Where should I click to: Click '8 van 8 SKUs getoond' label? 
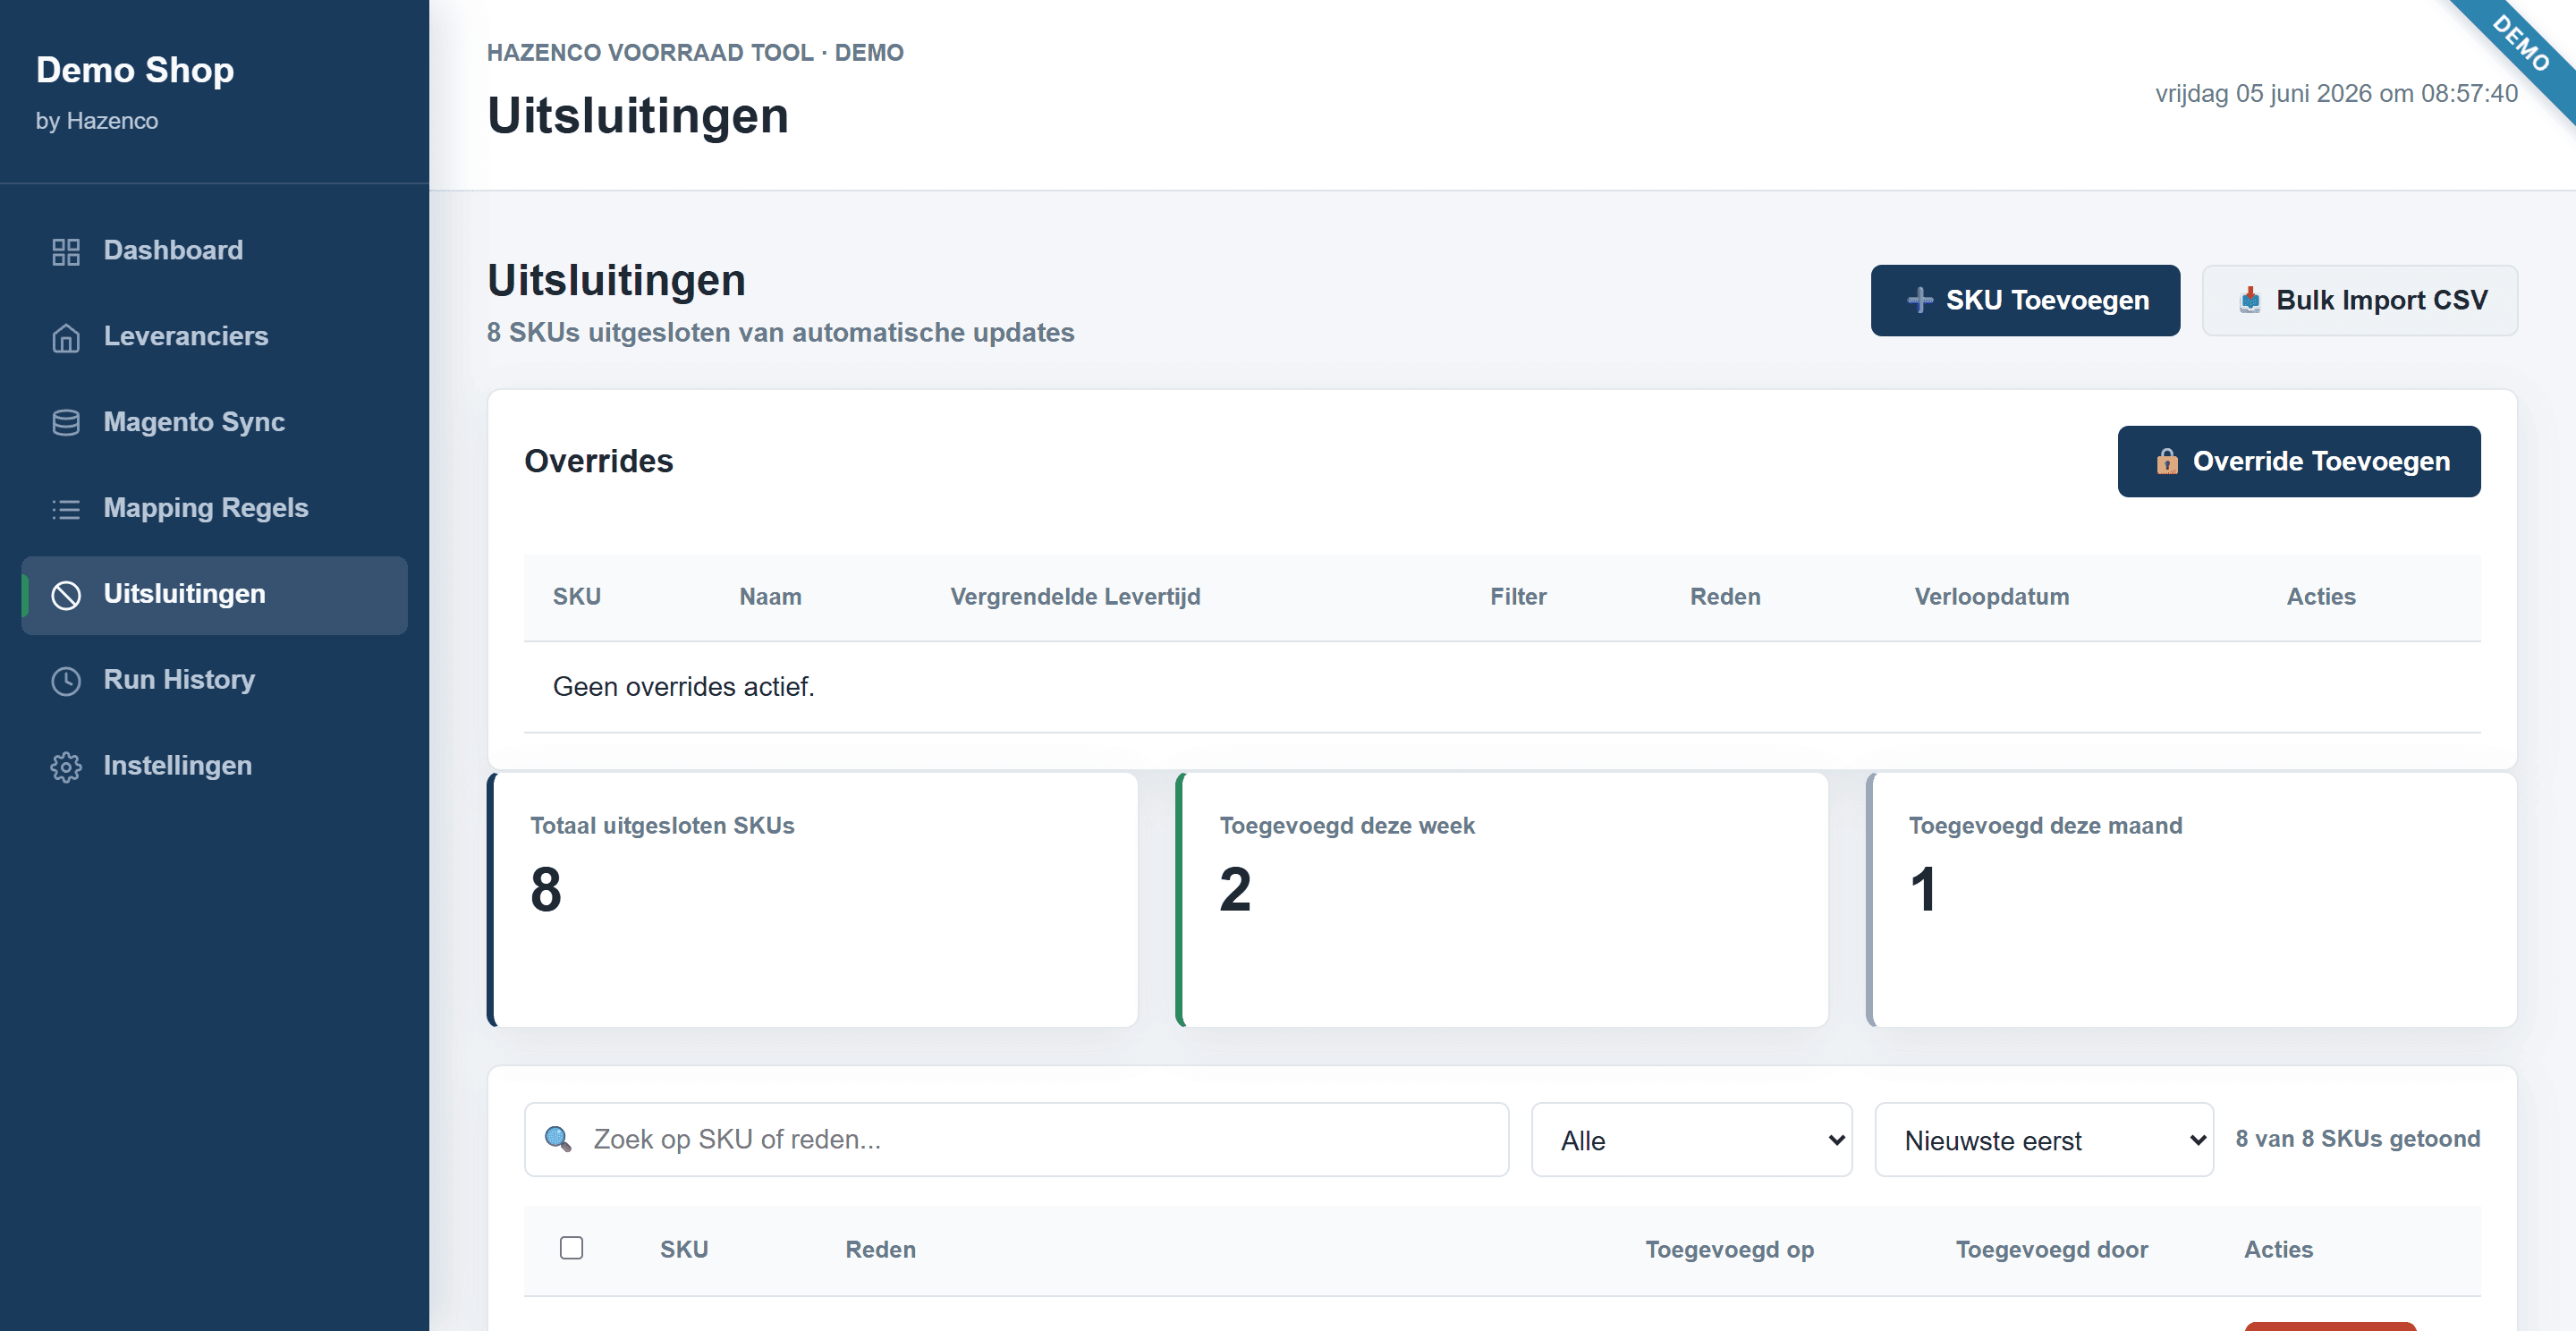click(x=2357, y=1139)
